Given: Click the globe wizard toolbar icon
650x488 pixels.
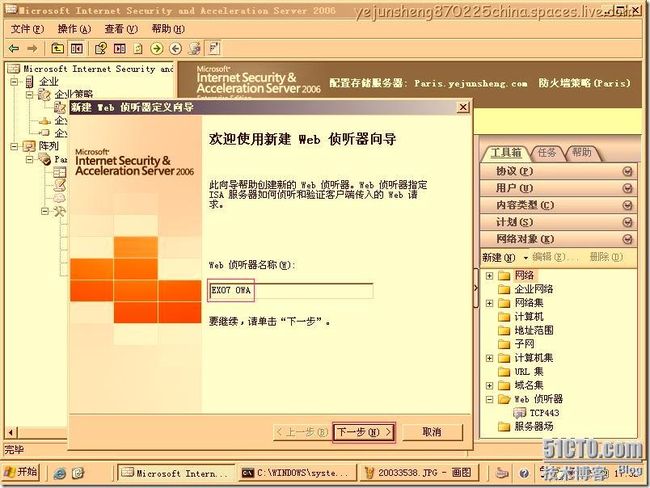Looking at the screenshot, I should 195,49.
